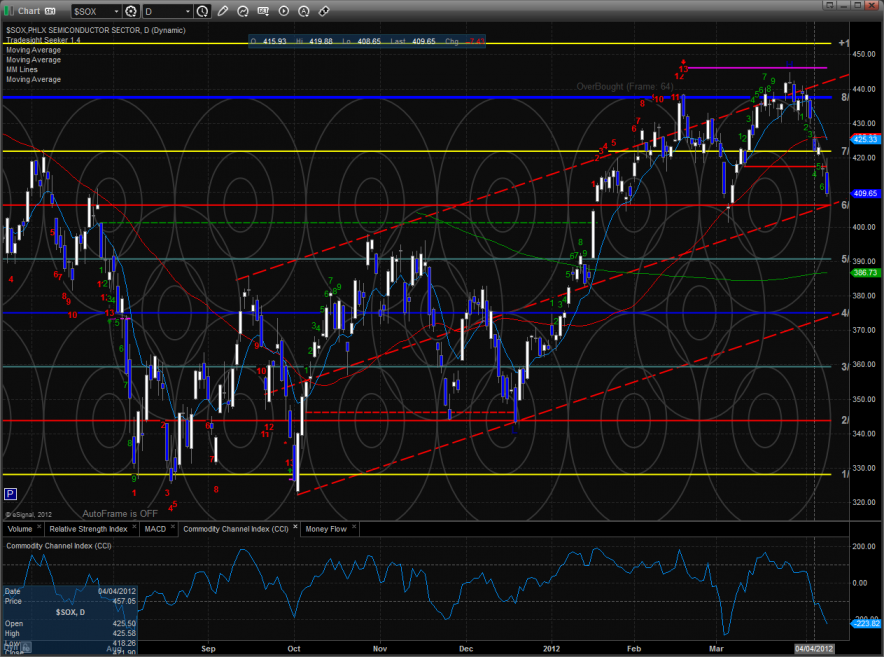Click the eraser tool icon
884x657 pixels.
pyautogui.click(x=324, y=11)
